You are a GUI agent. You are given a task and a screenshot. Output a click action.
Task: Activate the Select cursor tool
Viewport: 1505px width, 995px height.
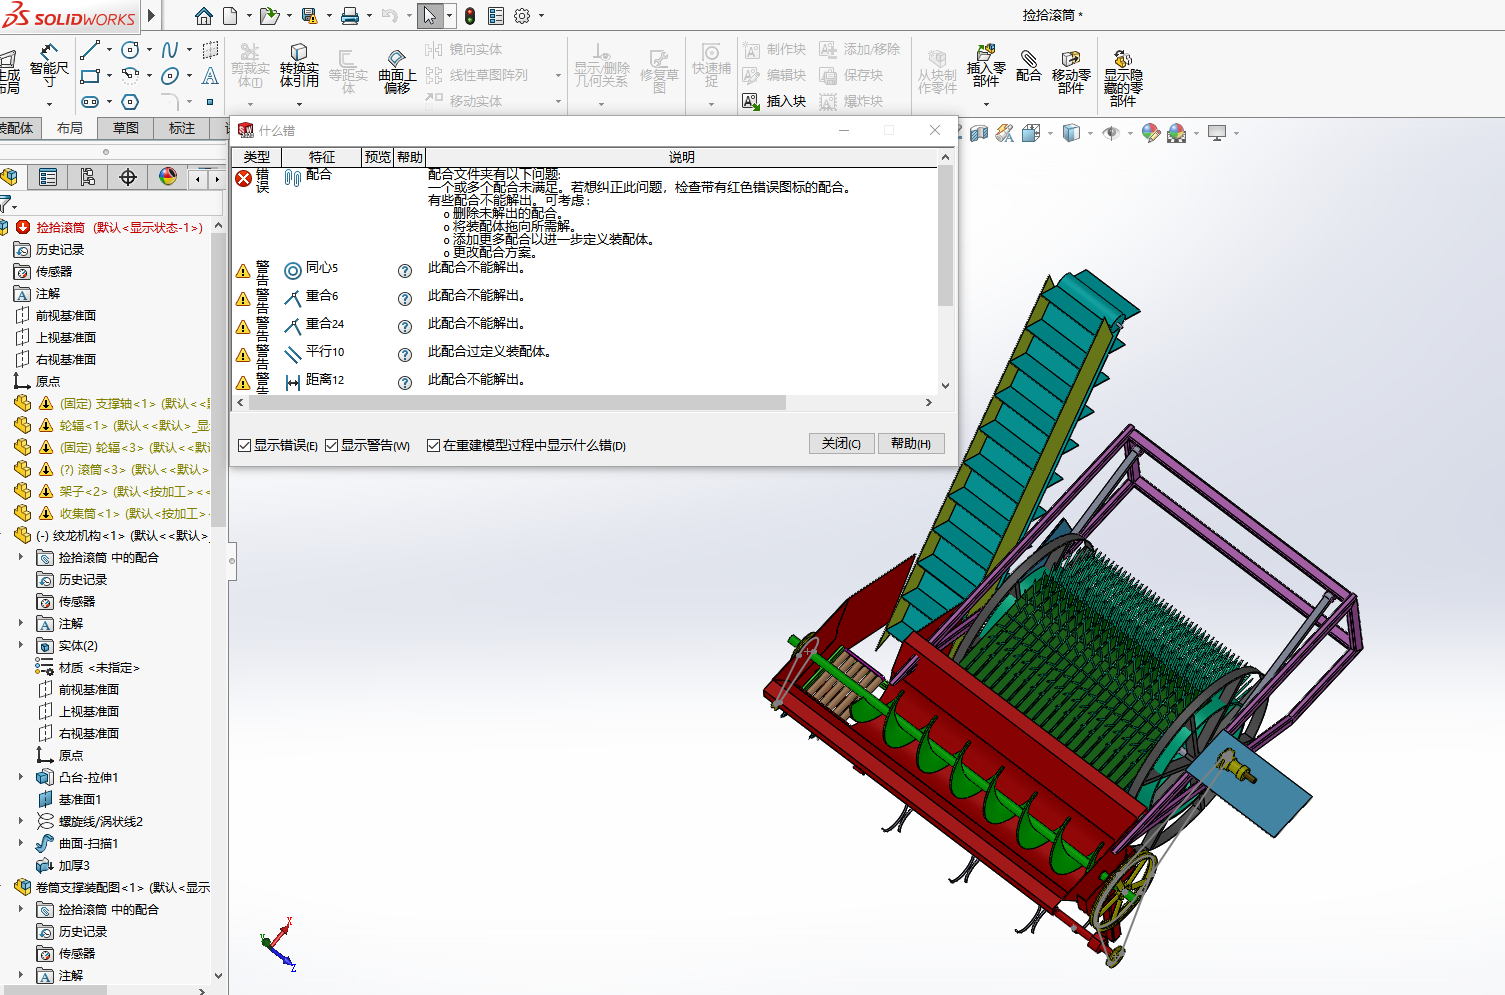pyautogui.click(x=430, y=16)
